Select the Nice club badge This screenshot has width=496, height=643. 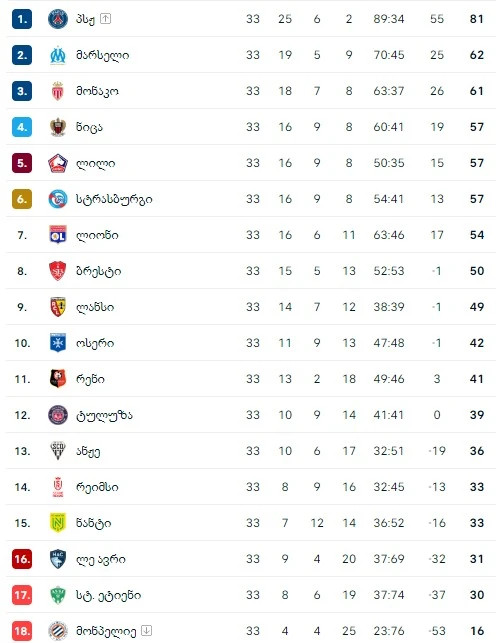(58, 127)
